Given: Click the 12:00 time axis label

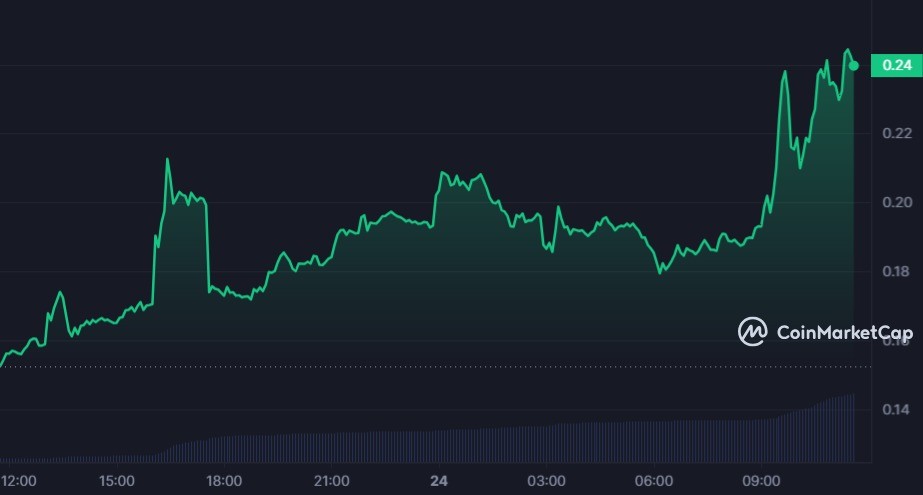Looking at the screenshot, I should point(19,481).
